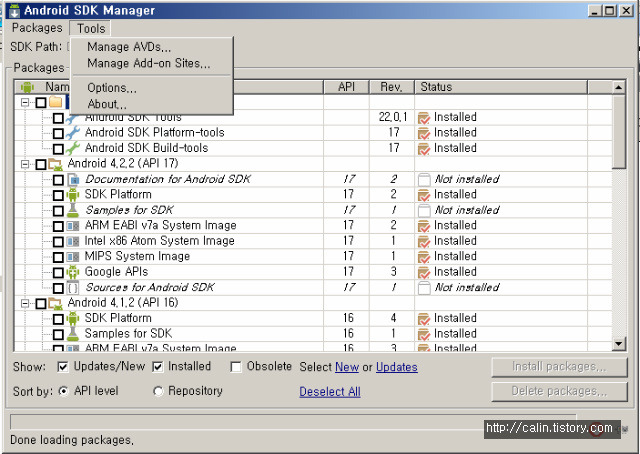Click the ARM EABI v7a System Image icon, API 17

(x=73, y=225)
